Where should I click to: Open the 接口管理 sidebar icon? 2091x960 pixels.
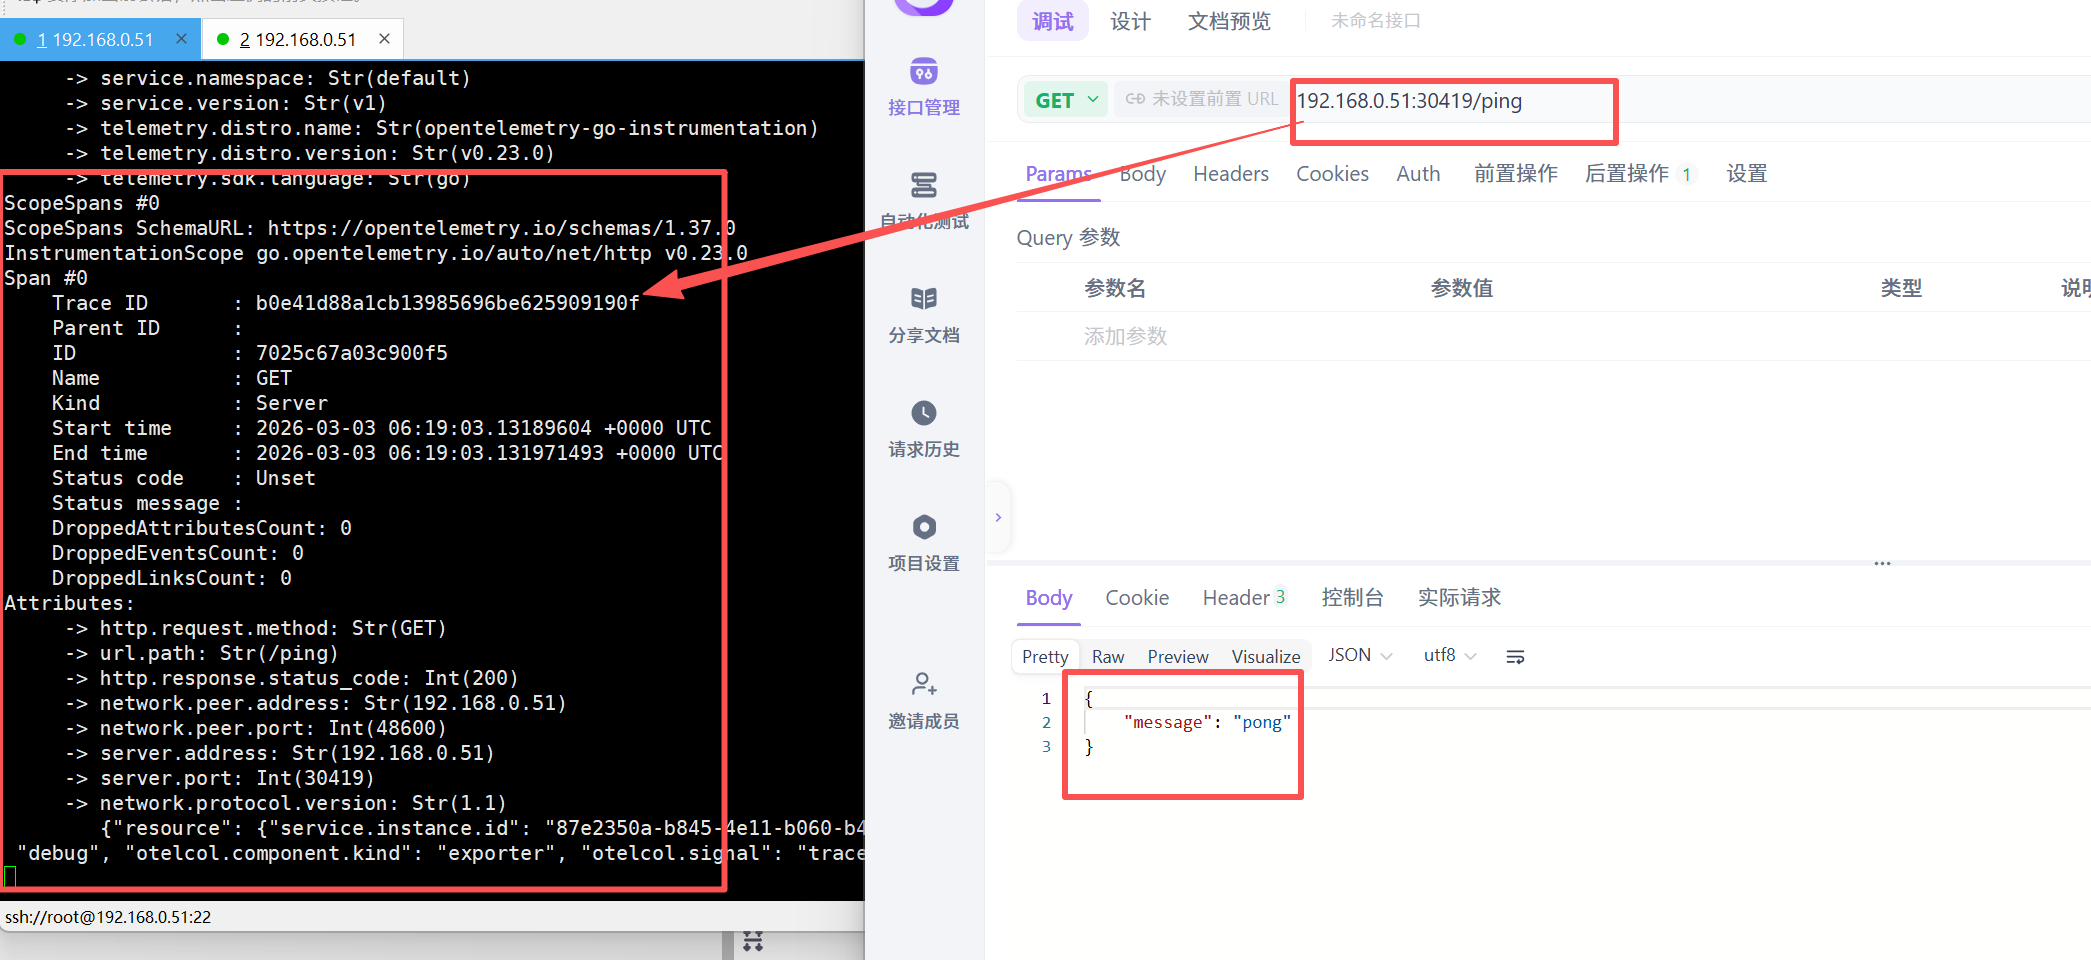pos(924,73)
